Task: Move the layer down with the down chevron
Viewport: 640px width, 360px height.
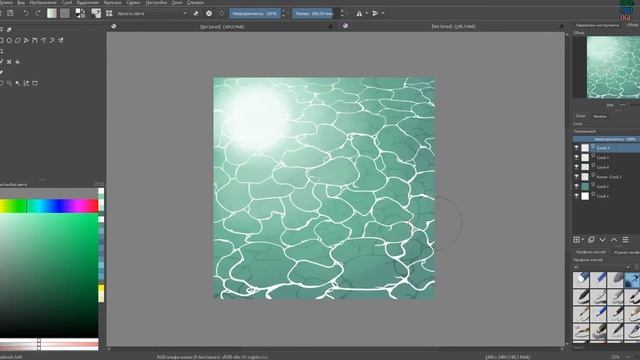Action: point(602,240)
